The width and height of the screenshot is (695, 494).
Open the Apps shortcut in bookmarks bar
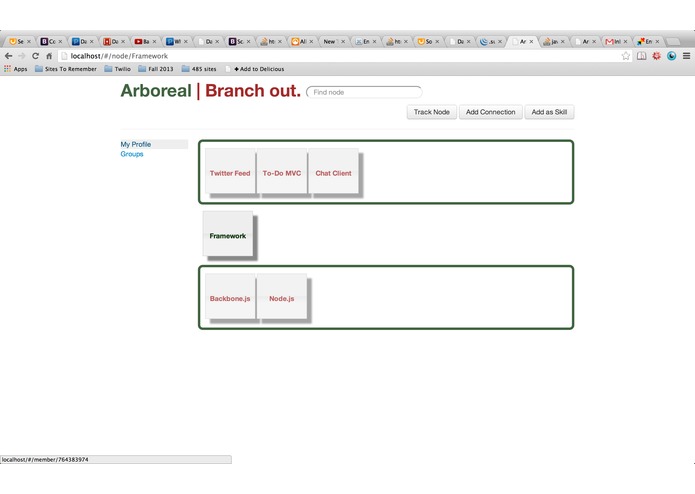click(16, 69)
